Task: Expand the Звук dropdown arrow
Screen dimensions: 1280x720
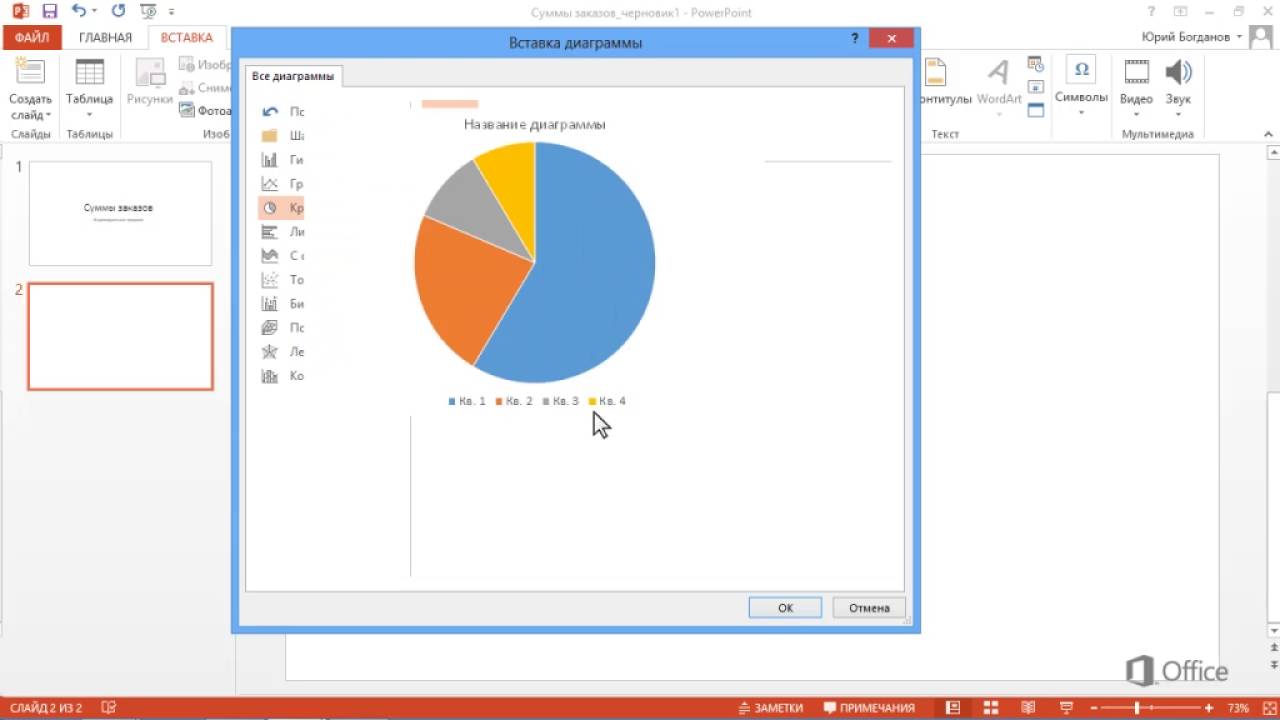Action: 1178,113
